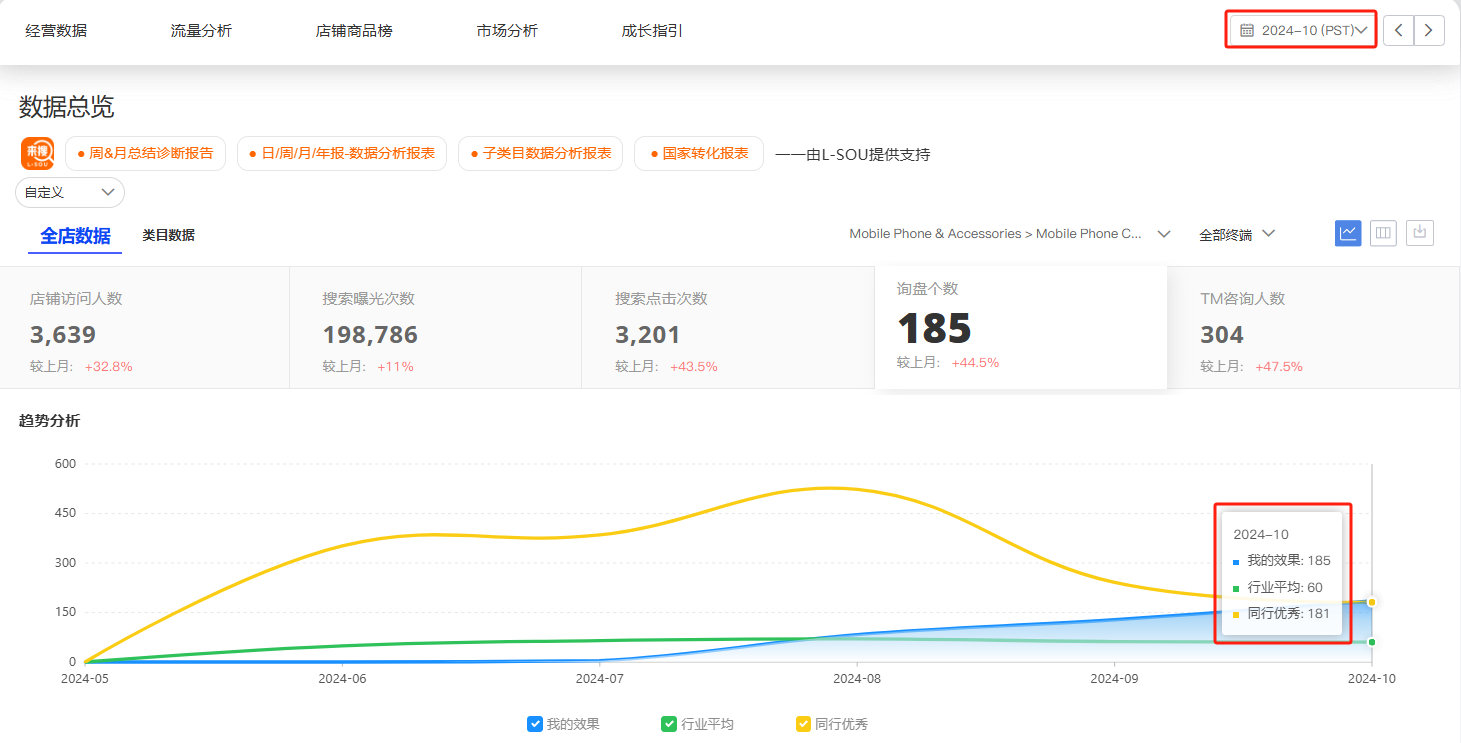Click the green 行业平均 chart endpoint

click(x=1372, y=642)
